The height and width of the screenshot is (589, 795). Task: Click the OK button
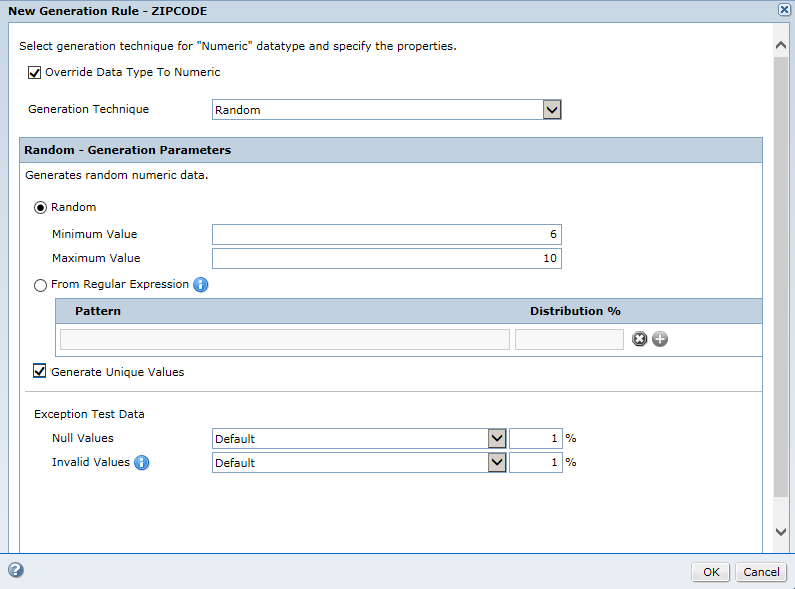pyautogui.click(x=711, y=572)
